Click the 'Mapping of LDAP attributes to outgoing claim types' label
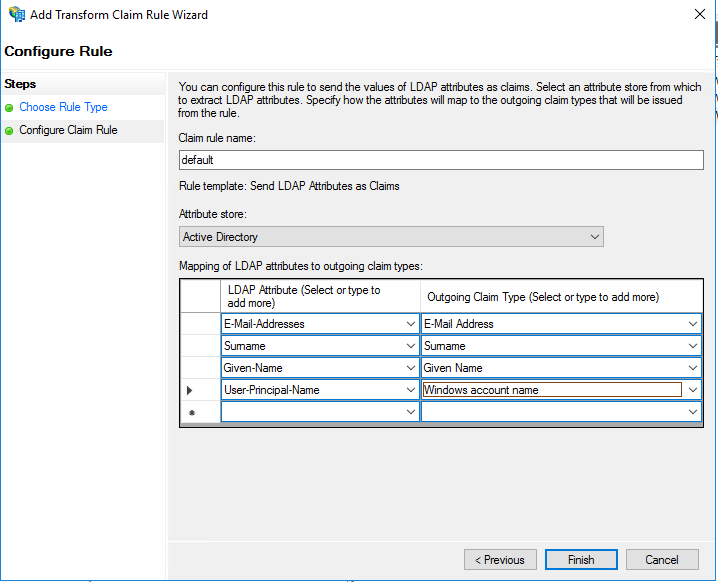The image size is (718, 582). tap(301, 266)
